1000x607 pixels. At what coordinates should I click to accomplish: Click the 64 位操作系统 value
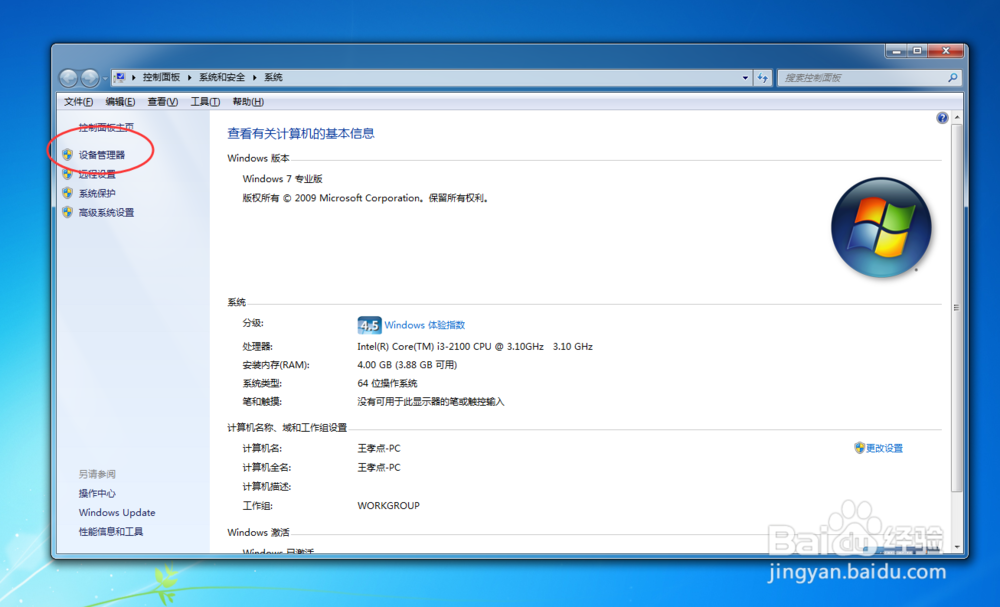[387, 383]
